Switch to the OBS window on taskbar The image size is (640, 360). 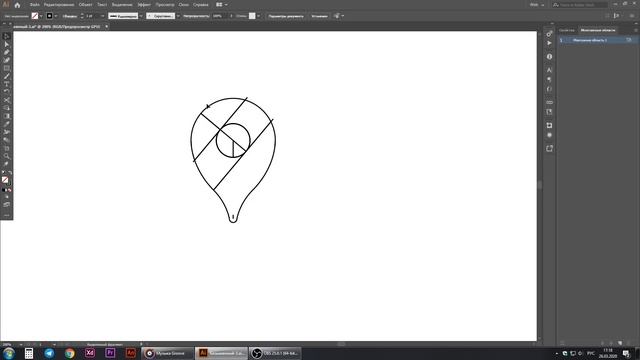[x=275, y=353]
